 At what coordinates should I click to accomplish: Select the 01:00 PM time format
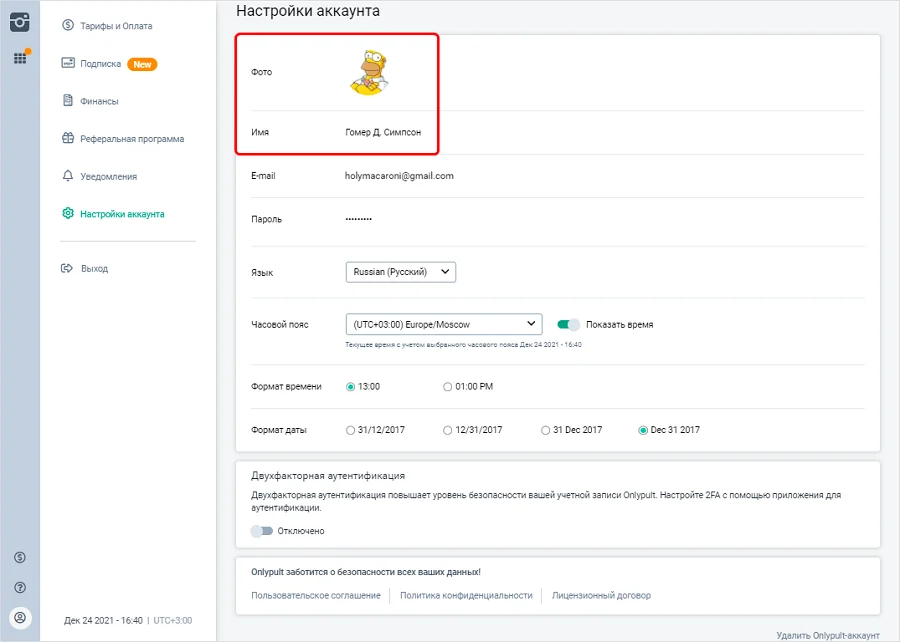448,387
